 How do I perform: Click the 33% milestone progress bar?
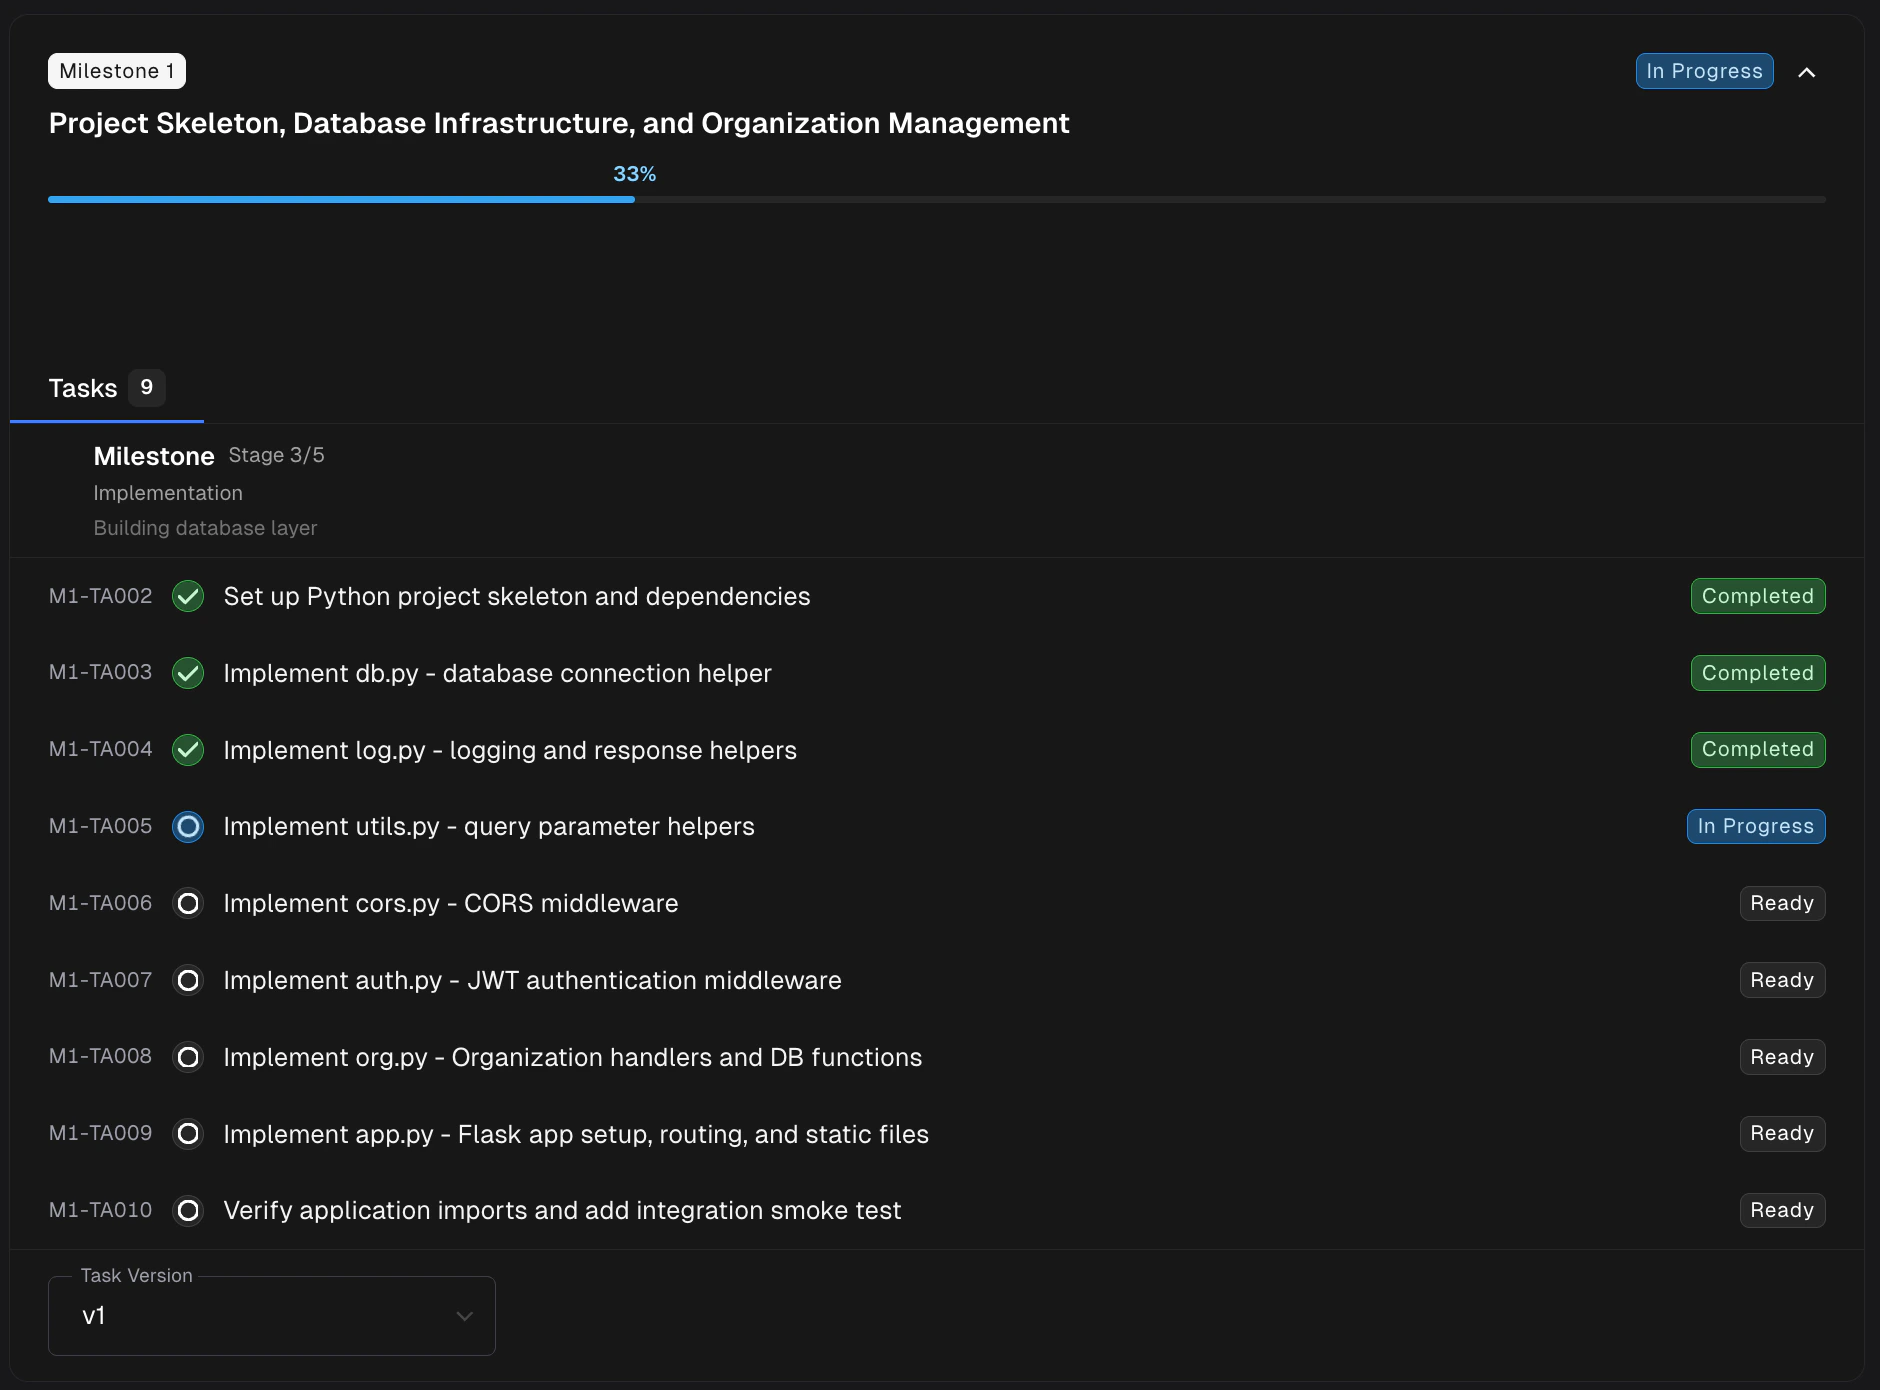[x=634, y=199]
